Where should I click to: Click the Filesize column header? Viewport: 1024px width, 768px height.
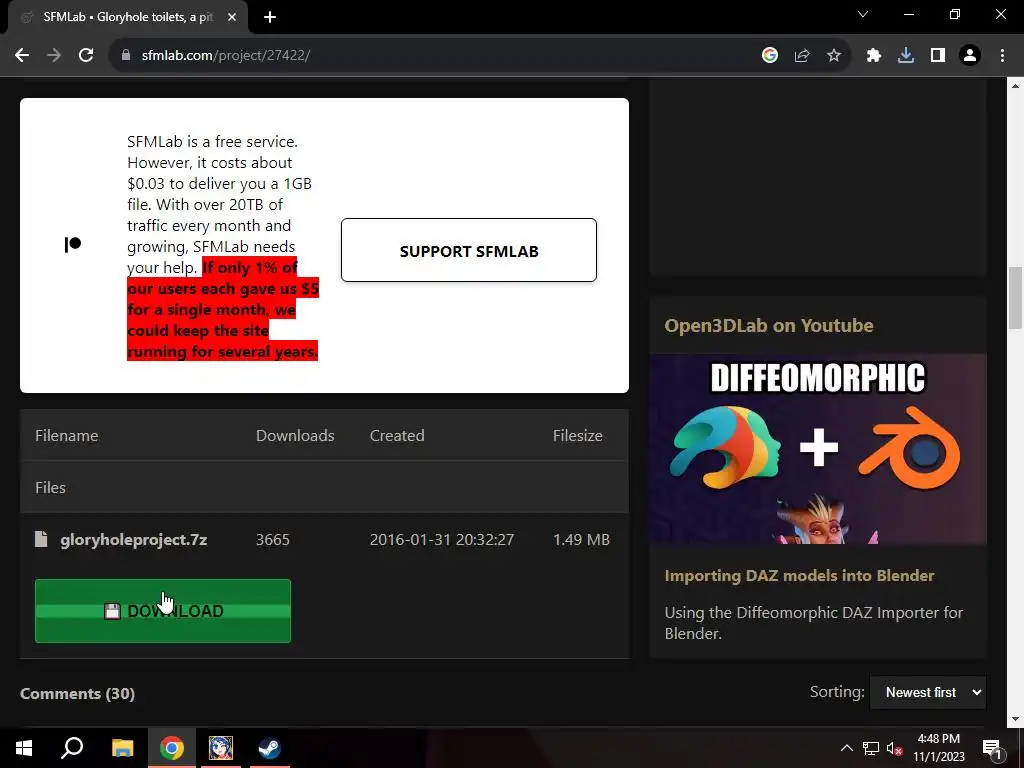pyautogui.click(x=578, y=436)
